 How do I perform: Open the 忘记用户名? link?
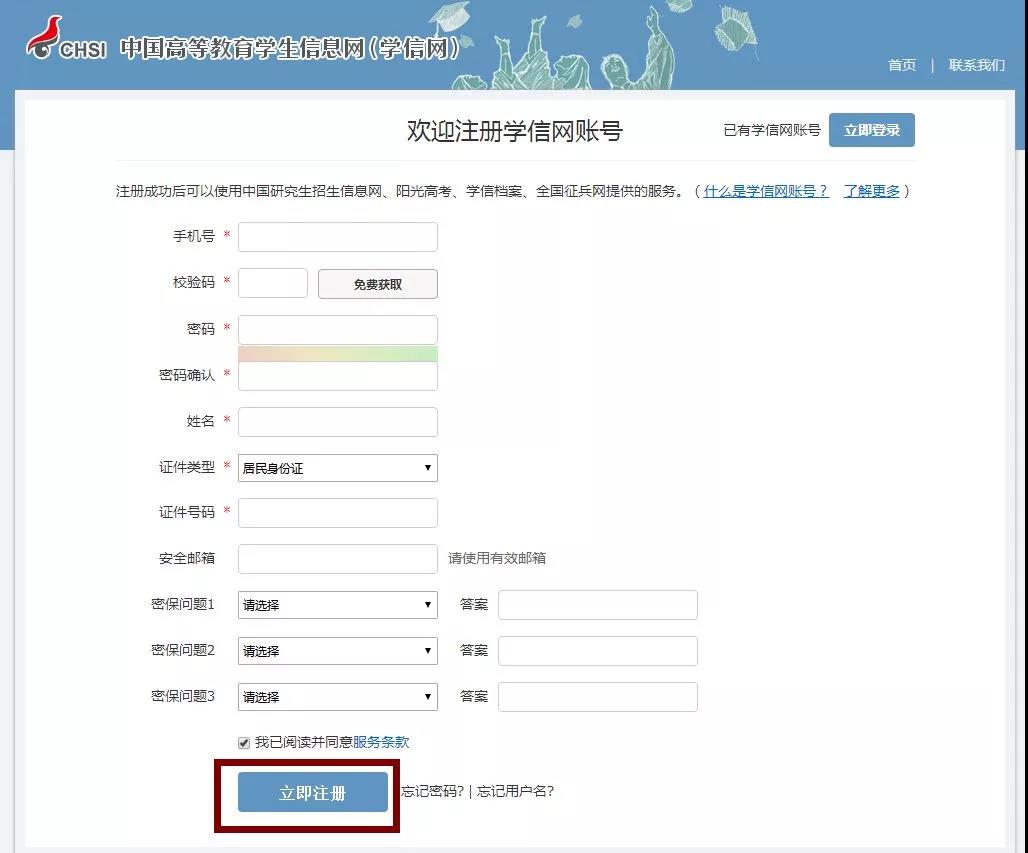[x=515, y=791]
